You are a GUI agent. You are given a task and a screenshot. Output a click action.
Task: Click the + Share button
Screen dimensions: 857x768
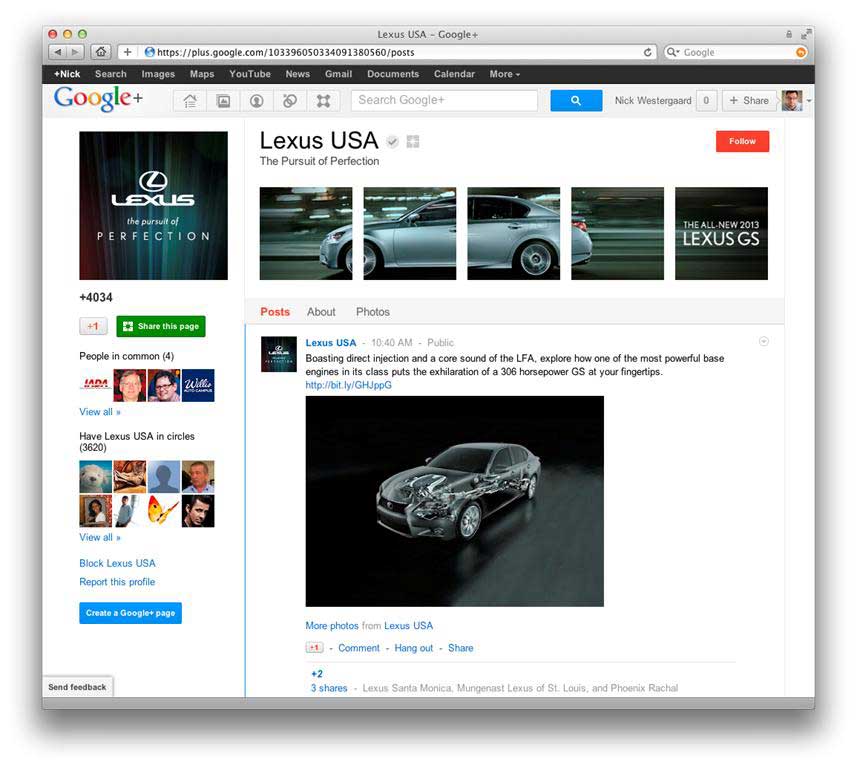pos(749,101)
